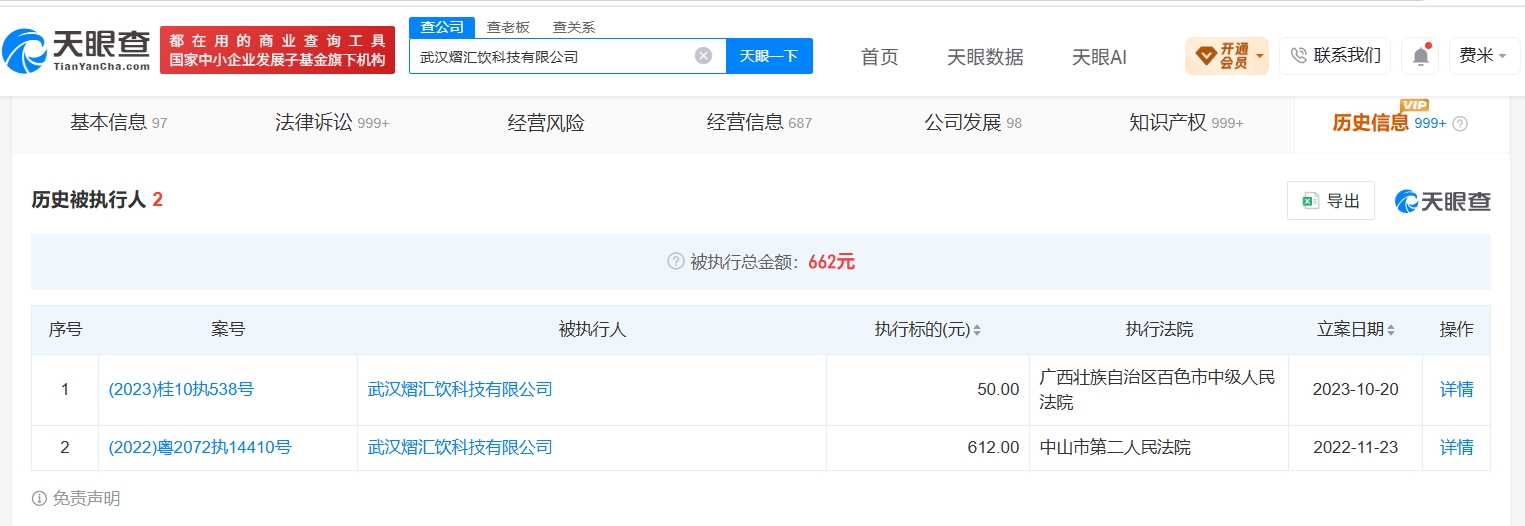Open the 基本信息 tab
The height and width of the screenshot is (526, 1525).
pyautogui.click(x=118, y=123)
